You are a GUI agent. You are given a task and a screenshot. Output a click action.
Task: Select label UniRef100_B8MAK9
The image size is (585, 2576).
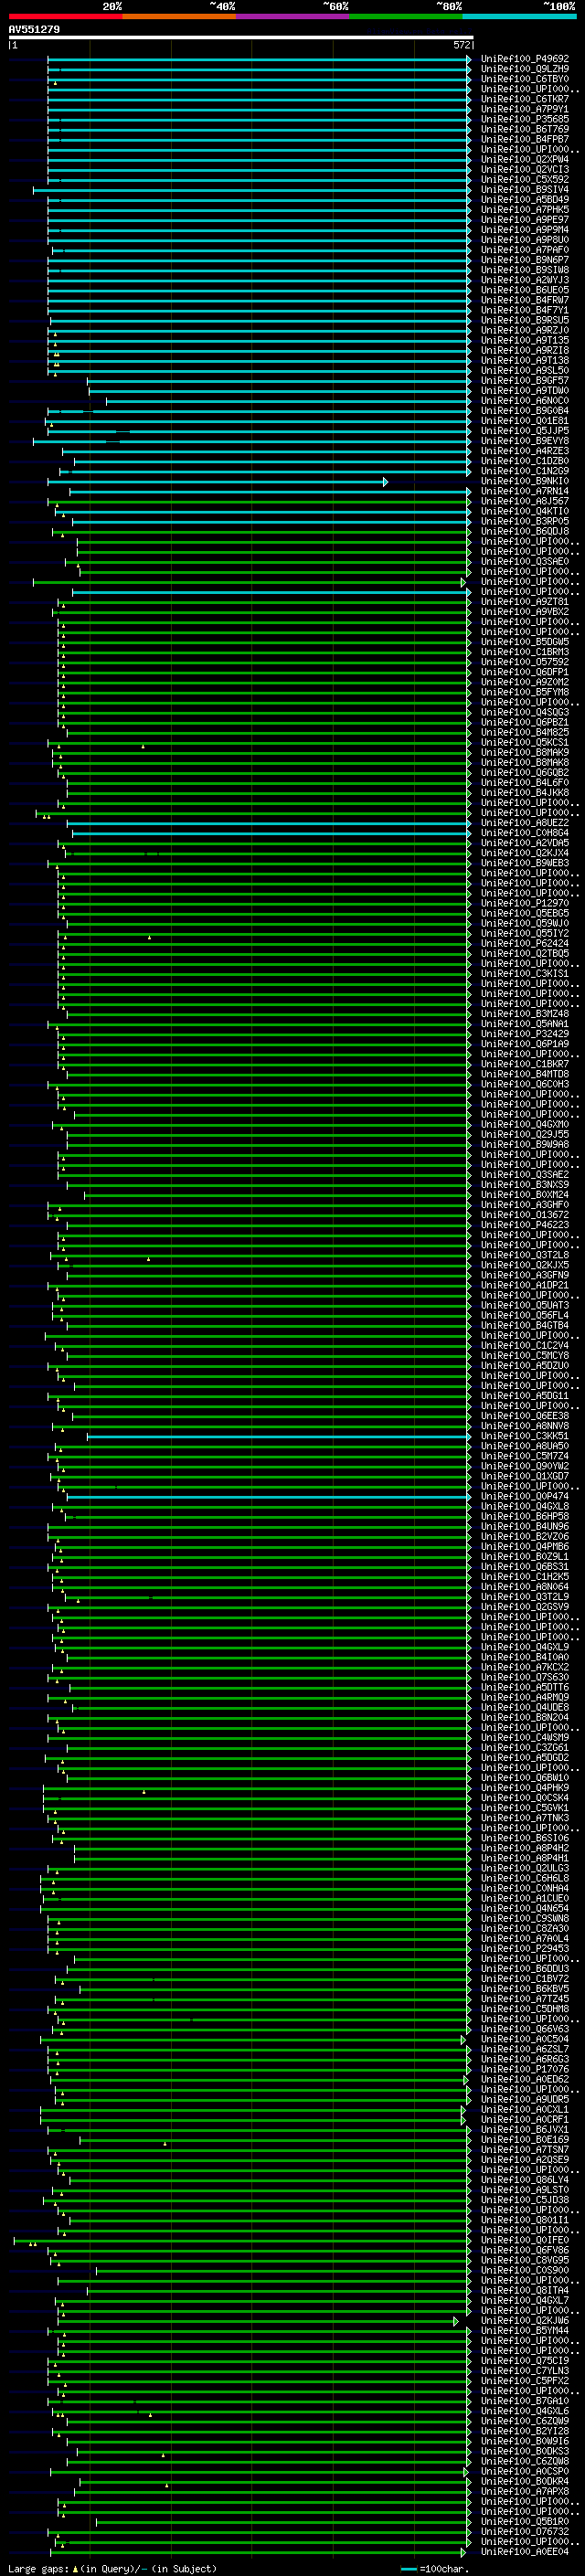click(525, 752)
